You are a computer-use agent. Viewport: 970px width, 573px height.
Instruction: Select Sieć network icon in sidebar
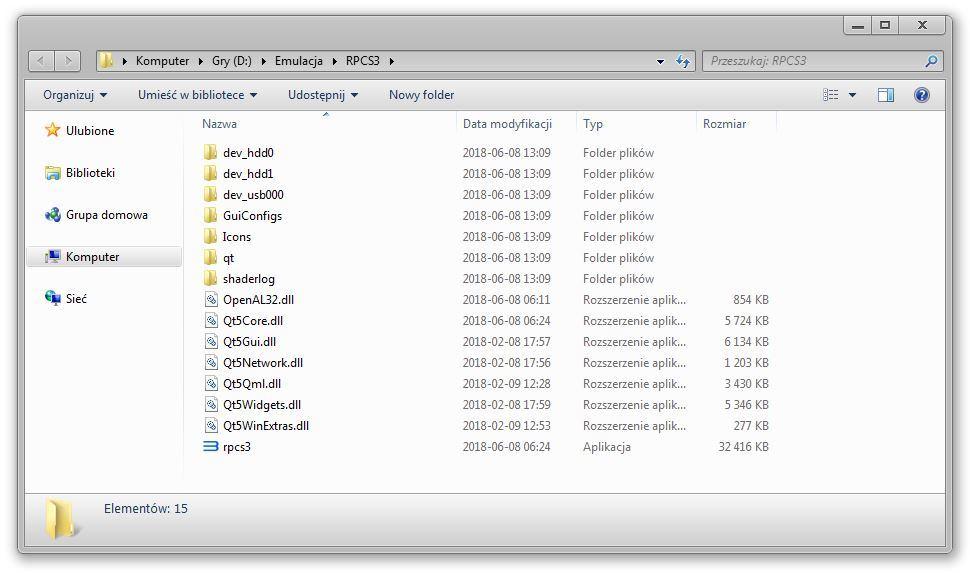[53, 298]
